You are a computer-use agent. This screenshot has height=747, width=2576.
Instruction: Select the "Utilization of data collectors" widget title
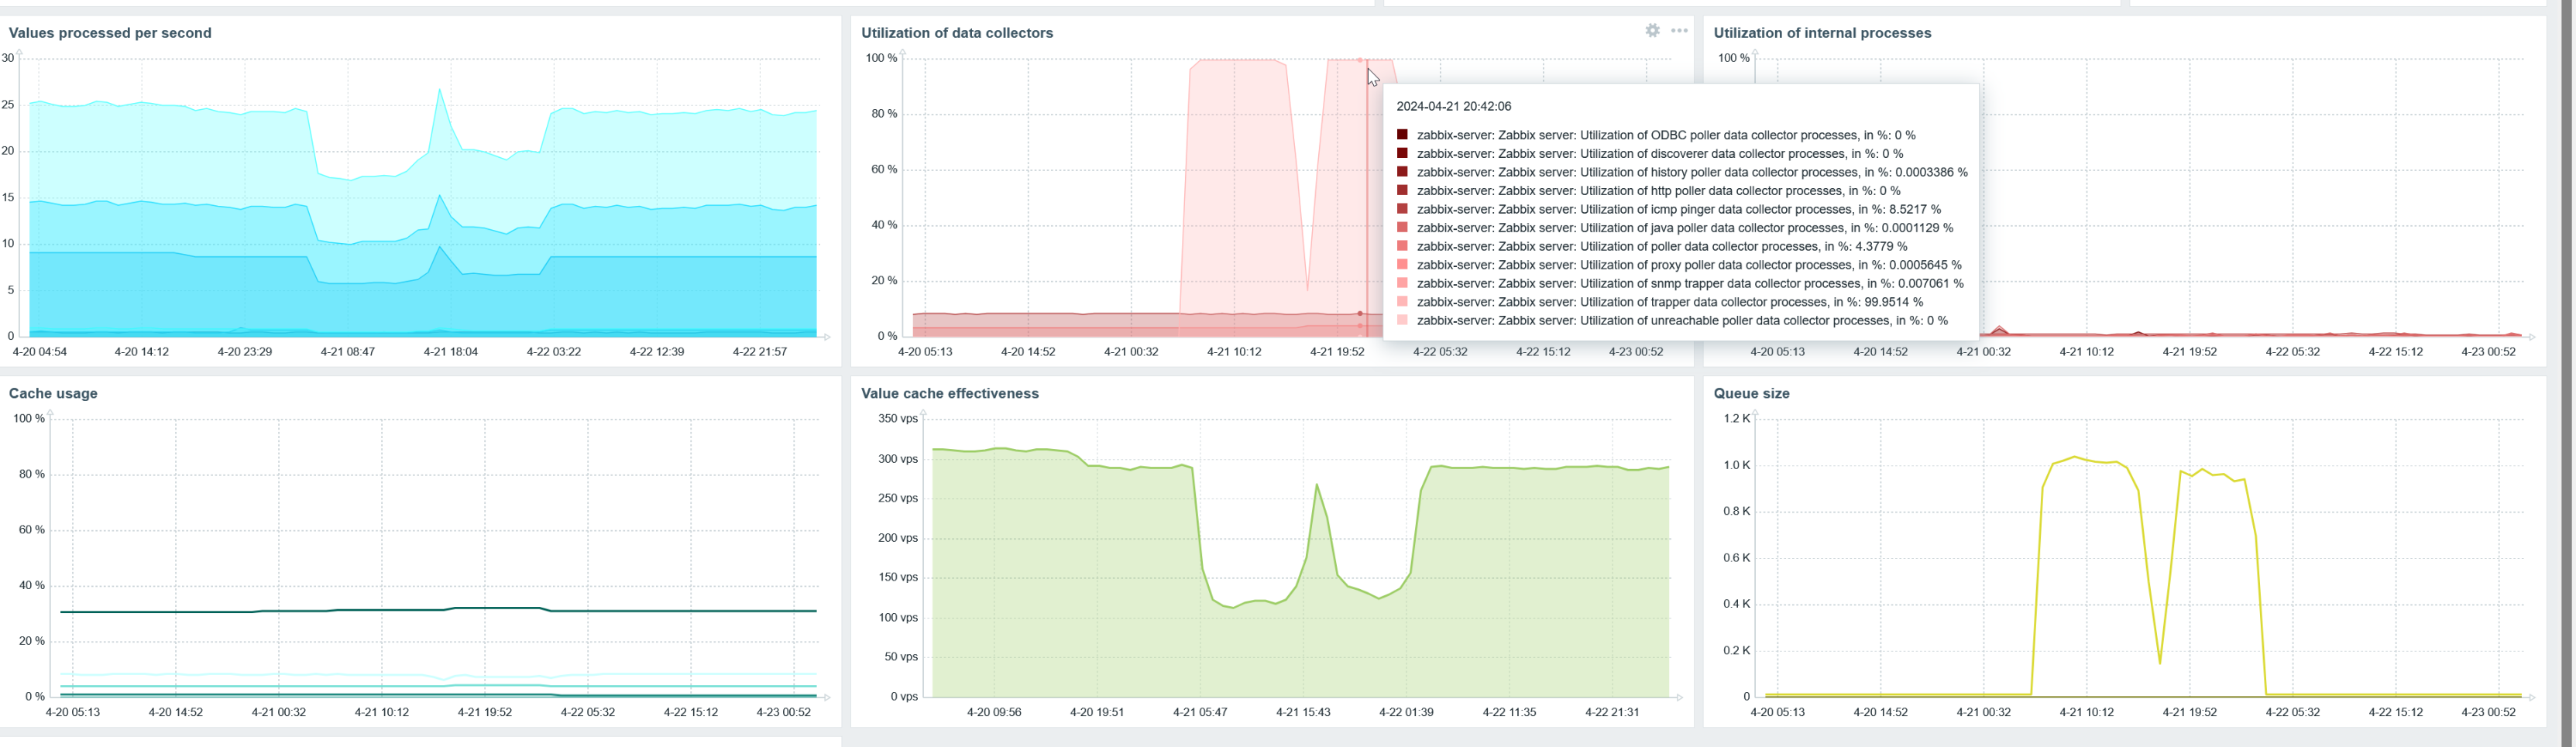957,33
